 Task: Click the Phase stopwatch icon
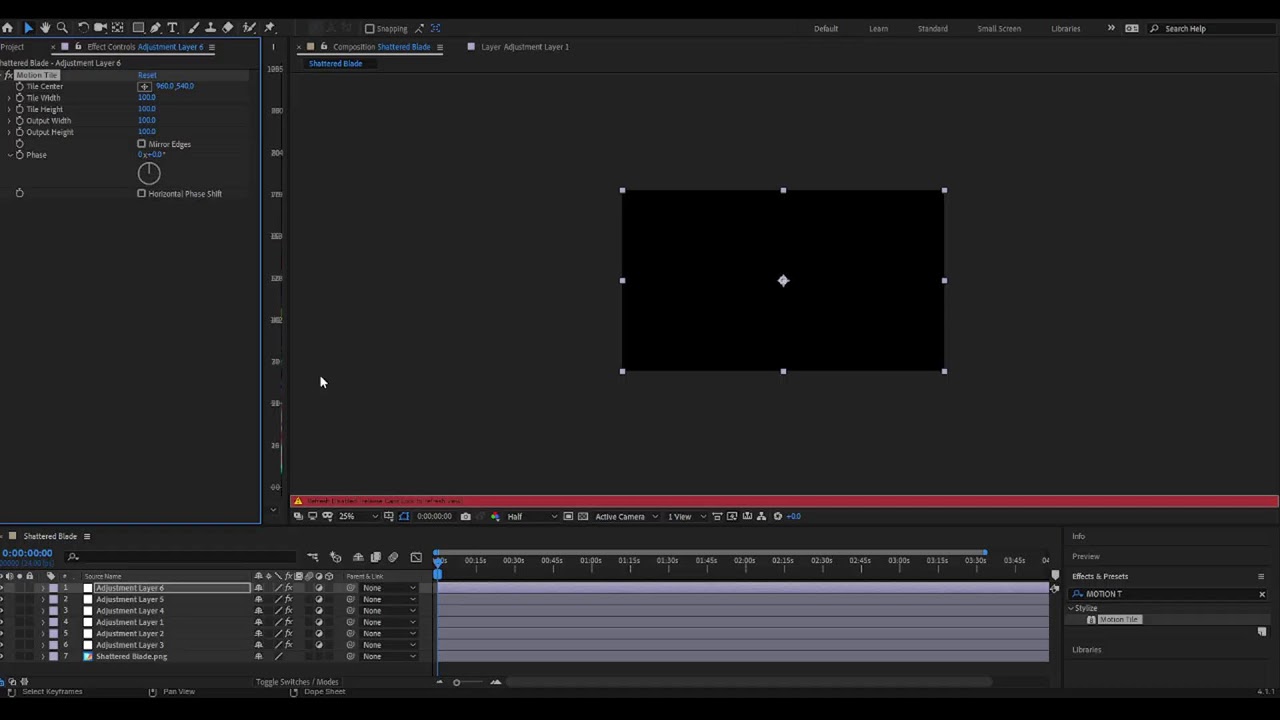point(19,155)
